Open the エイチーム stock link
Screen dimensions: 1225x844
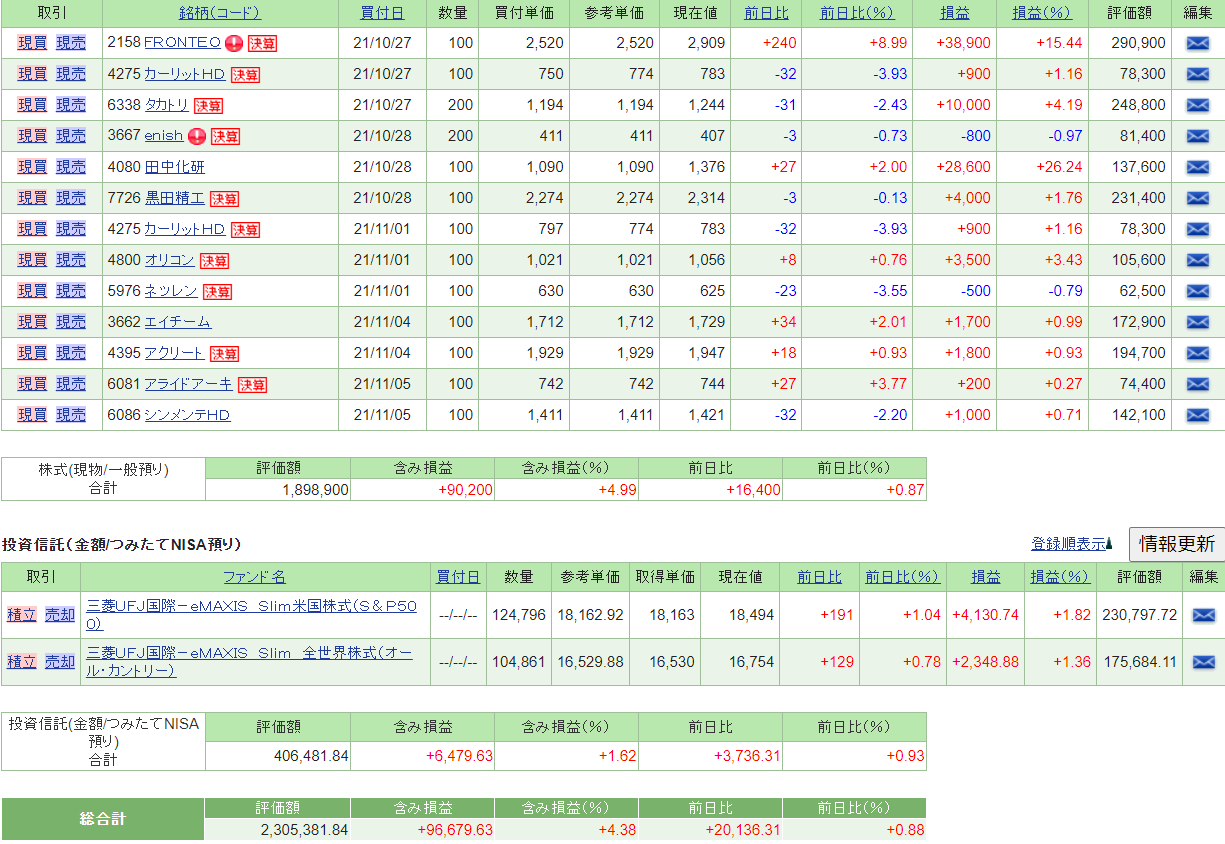pos(178,322)
